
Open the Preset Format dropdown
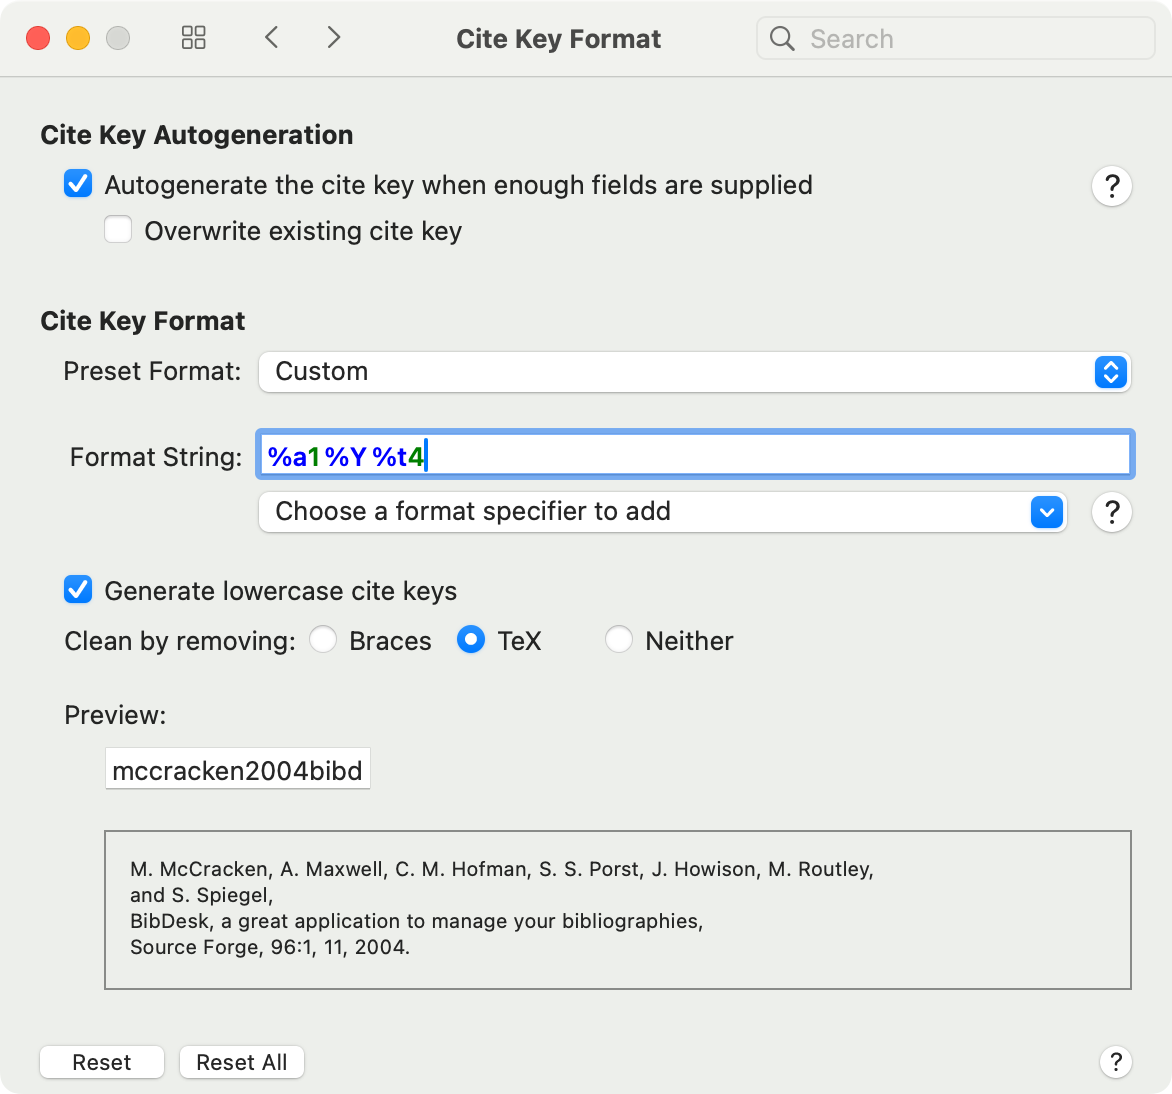click(x=694, y=372)
